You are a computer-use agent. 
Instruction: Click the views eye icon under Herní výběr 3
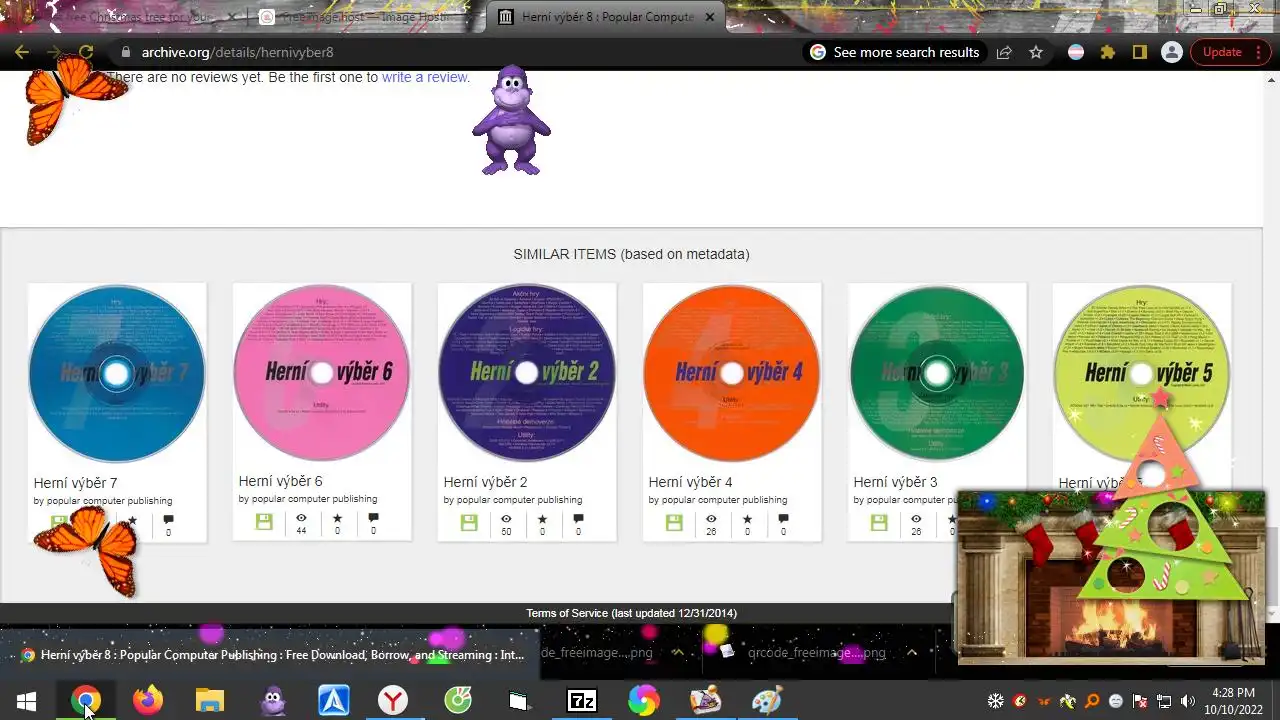(916, 519)
